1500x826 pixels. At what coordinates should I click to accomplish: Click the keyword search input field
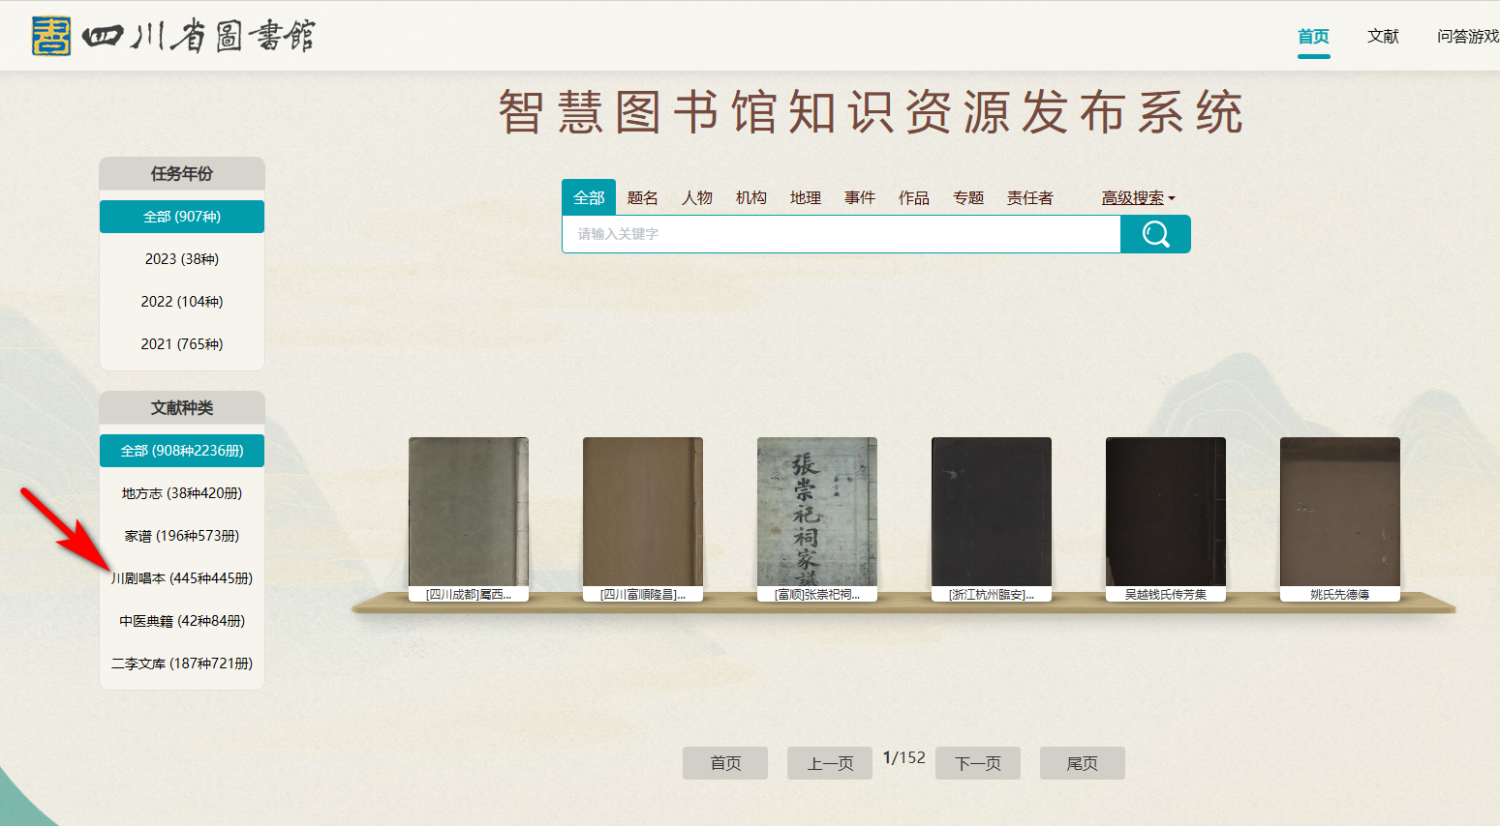coord(840,234)
